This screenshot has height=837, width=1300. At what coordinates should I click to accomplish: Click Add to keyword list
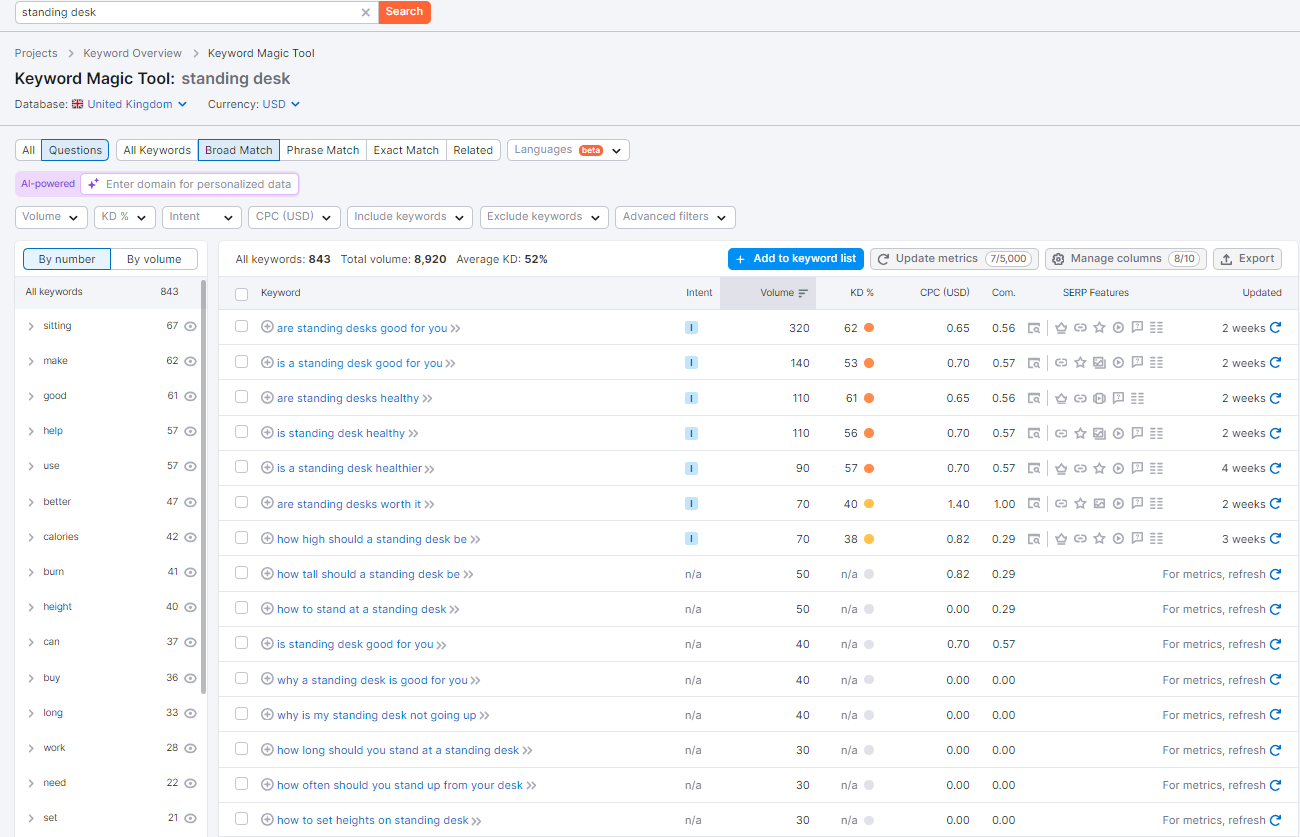[795, 259]
